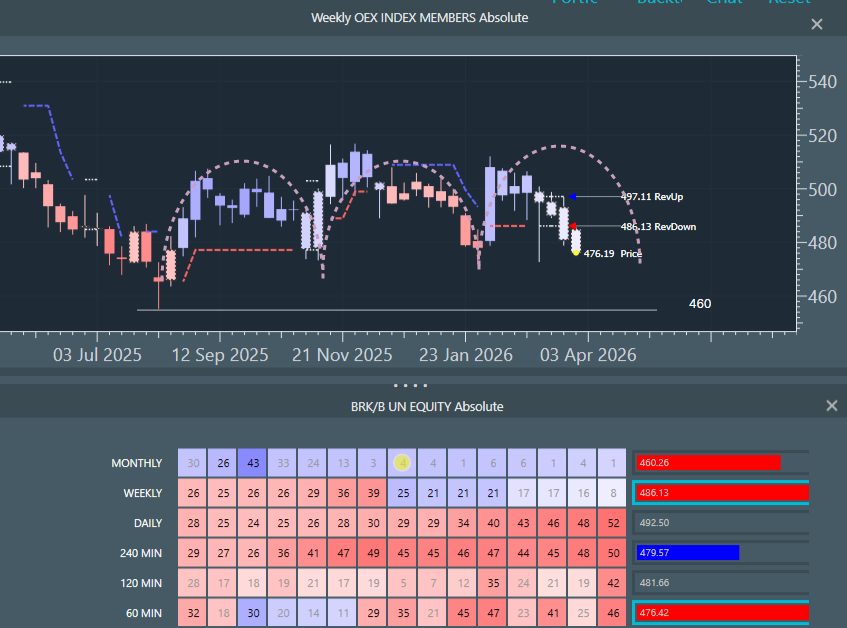Click the 520 price axis label
847x628 pixels.
pyautogui.click(x=822, y=136)
